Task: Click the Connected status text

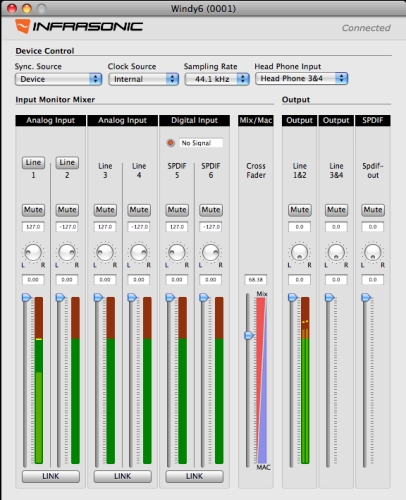Action: (366, 28)
